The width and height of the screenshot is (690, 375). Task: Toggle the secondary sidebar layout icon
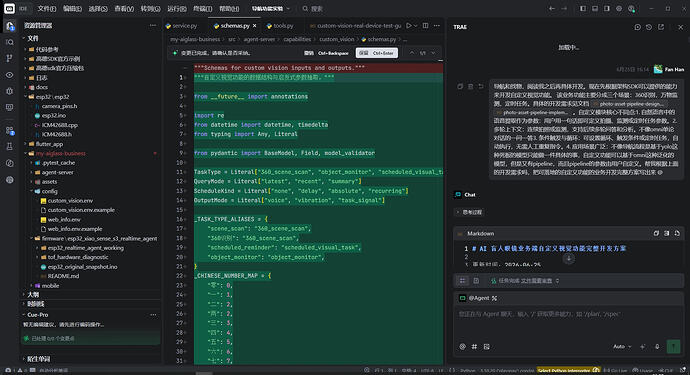[x=607, y=8]
